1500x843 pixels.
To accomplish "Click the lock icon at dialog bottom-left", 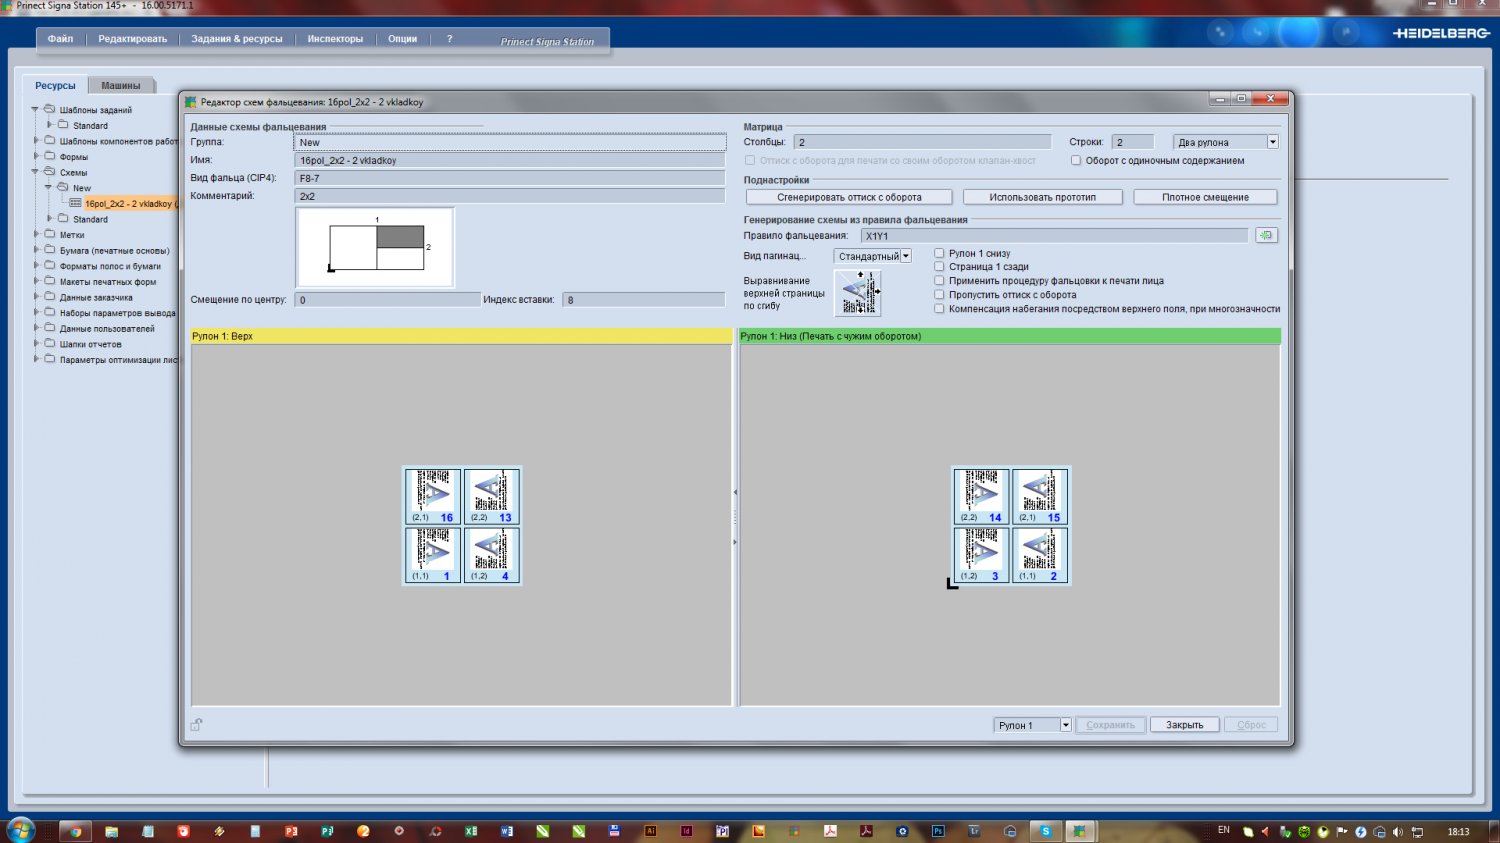I will click(197, 724).
